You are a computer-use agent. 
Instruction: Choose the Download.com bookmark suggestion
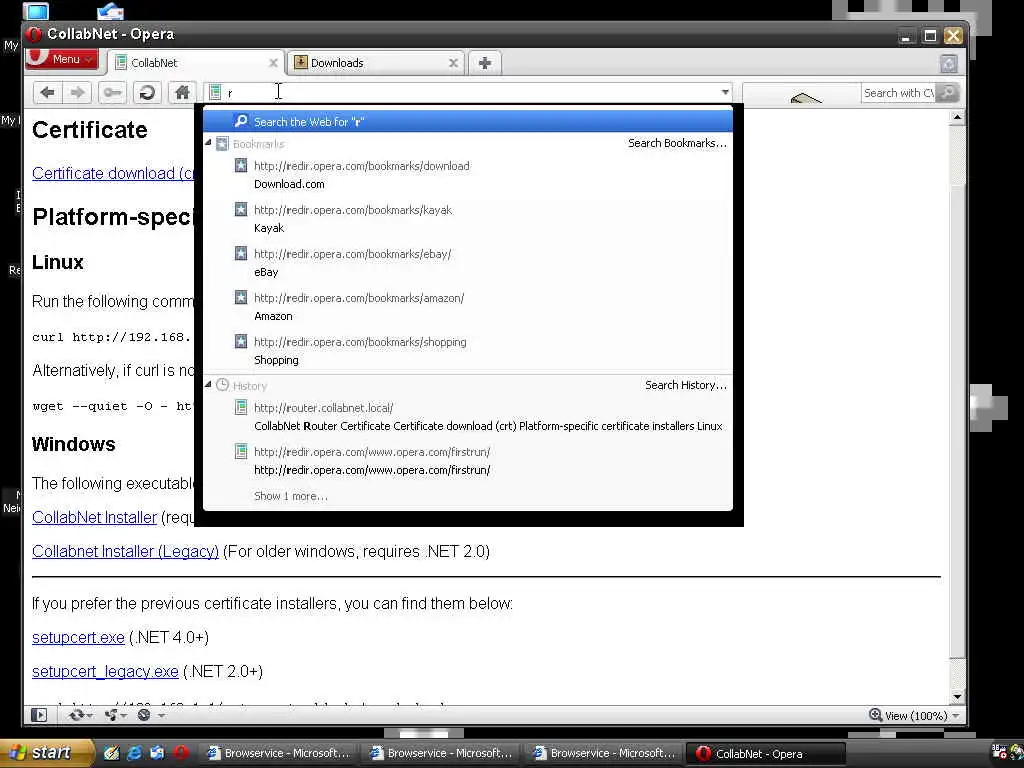468,175
